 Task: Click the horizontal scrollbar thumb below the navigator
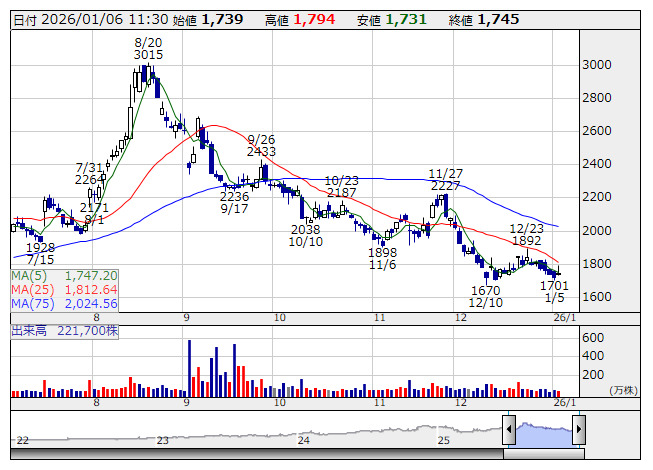543,453
